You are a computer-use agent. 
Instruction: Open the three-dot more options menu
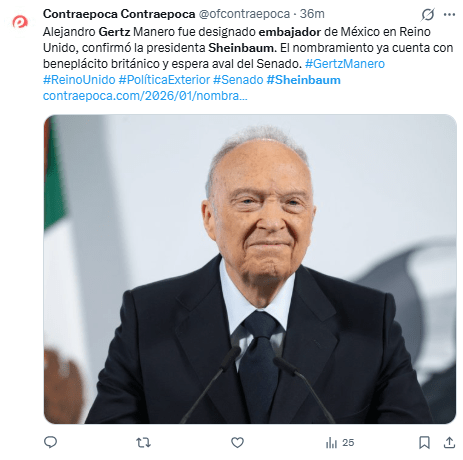click(x=449, y=14)
